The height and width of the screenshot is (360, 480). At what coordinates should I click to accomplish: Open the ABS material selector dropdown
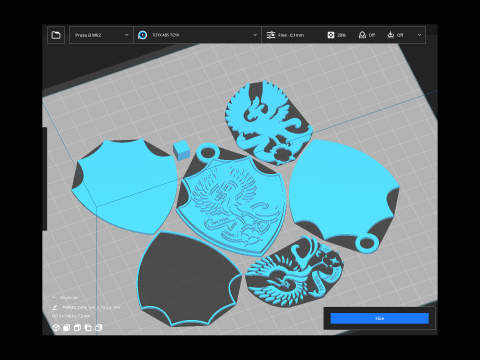(x=198, y=35)
